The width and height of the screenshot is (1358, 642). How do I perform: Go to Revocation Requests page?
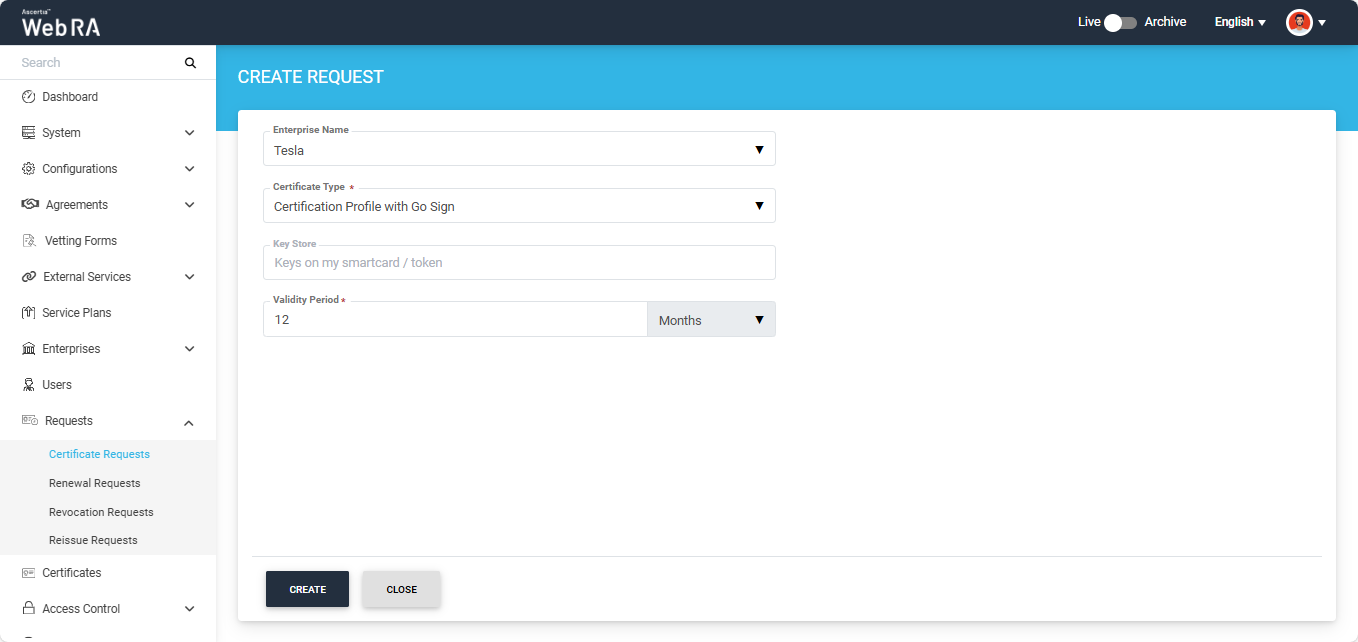[x=101, y=512]
